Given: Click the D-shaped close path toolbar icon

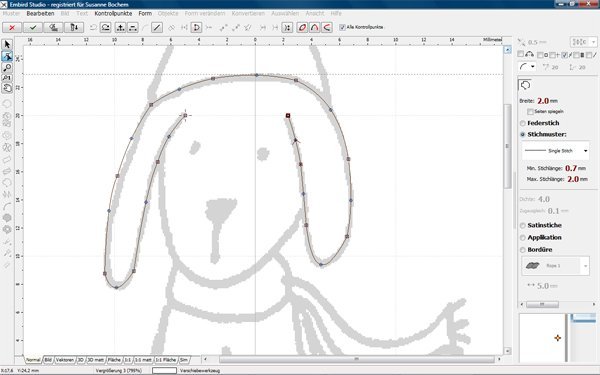Looking at the screenshot, I should coord(196,28).
